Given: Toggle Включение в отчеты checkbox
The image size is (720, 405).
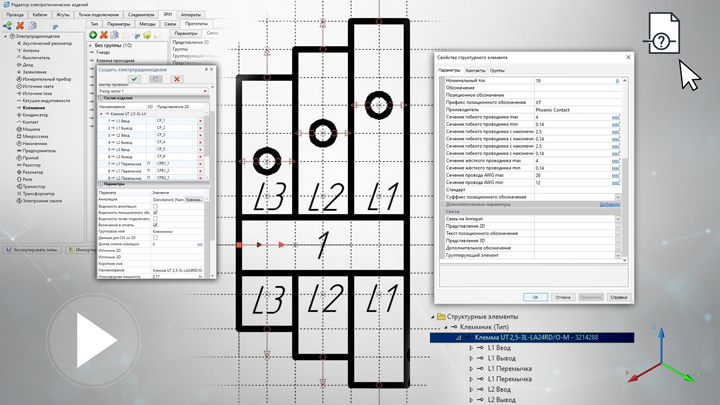Looking at the screenshot, I should (x=155, y=225).
